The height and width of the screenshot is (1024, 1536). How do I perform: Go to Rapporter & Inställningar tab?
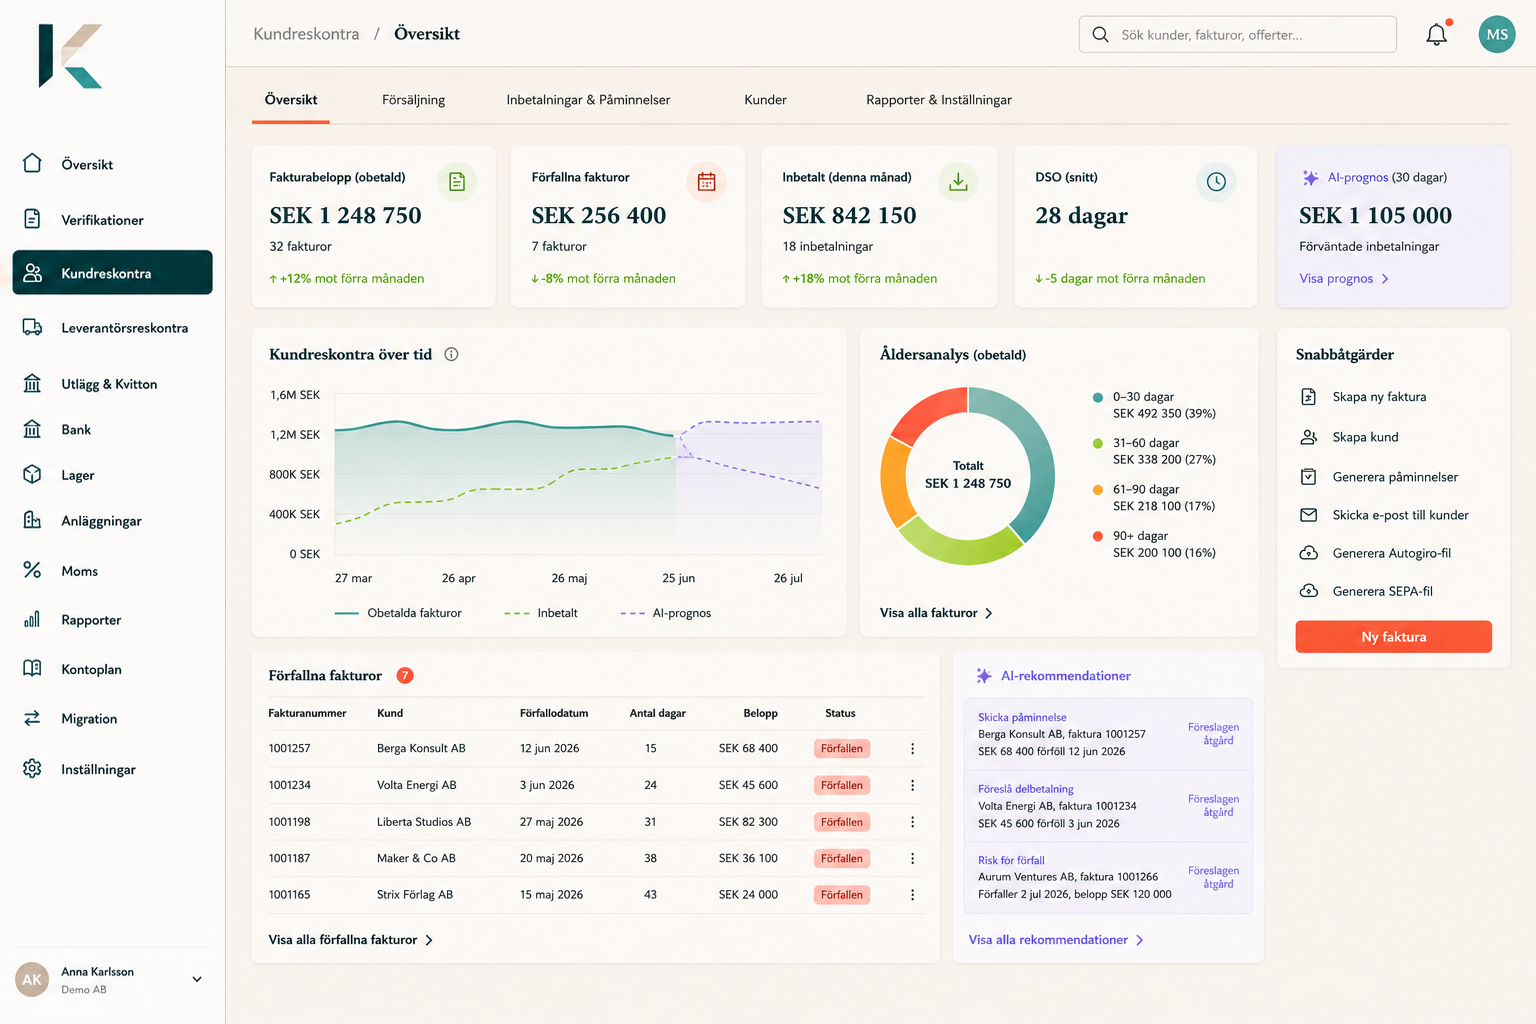[x=939, y=100]
